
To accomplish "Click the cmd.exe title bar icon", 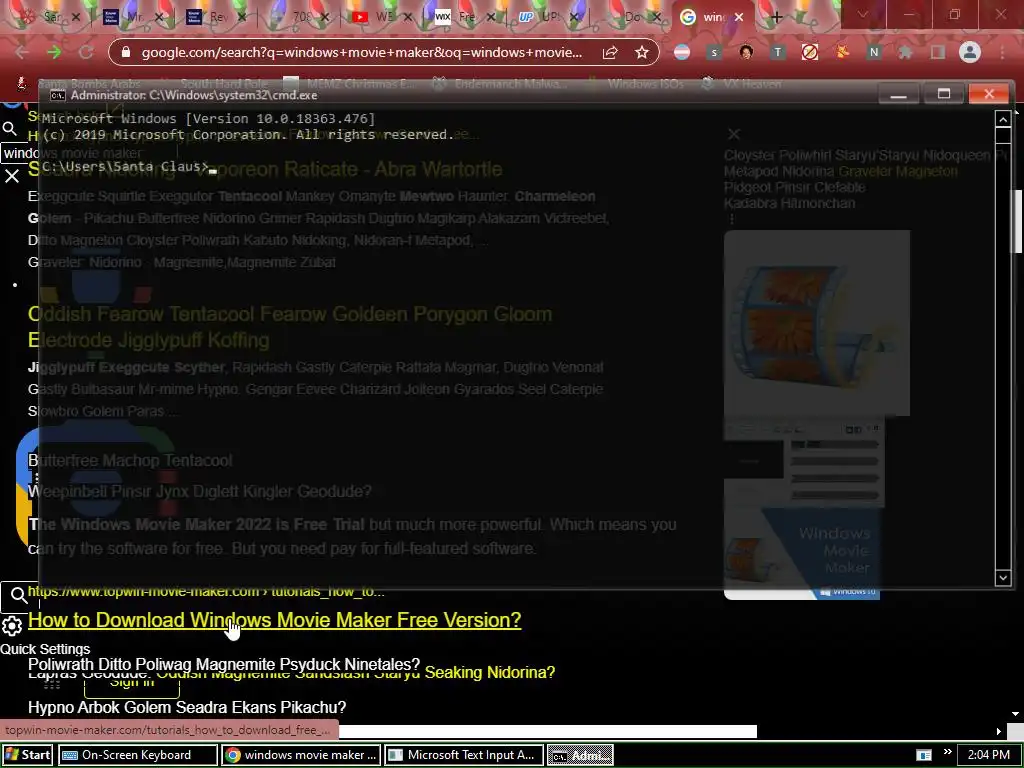I will click(57, 95).
